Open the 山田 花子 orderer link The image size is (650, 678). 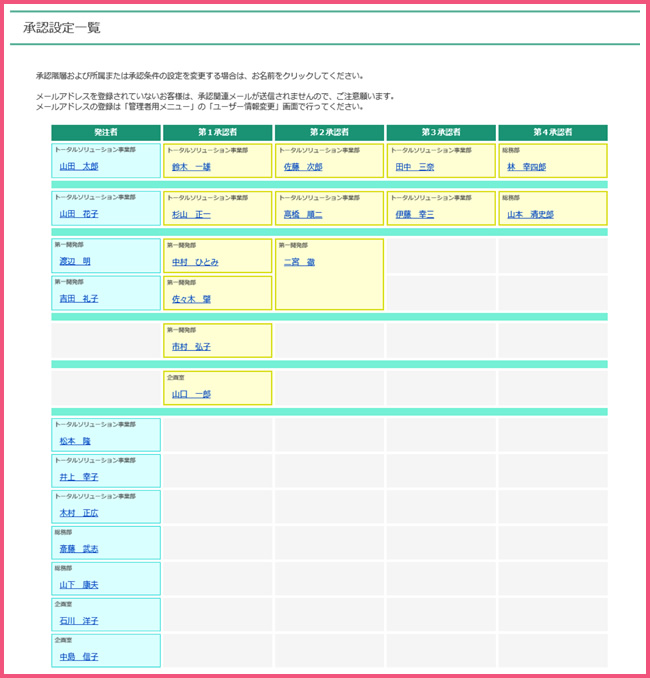[x=79, y=214]
